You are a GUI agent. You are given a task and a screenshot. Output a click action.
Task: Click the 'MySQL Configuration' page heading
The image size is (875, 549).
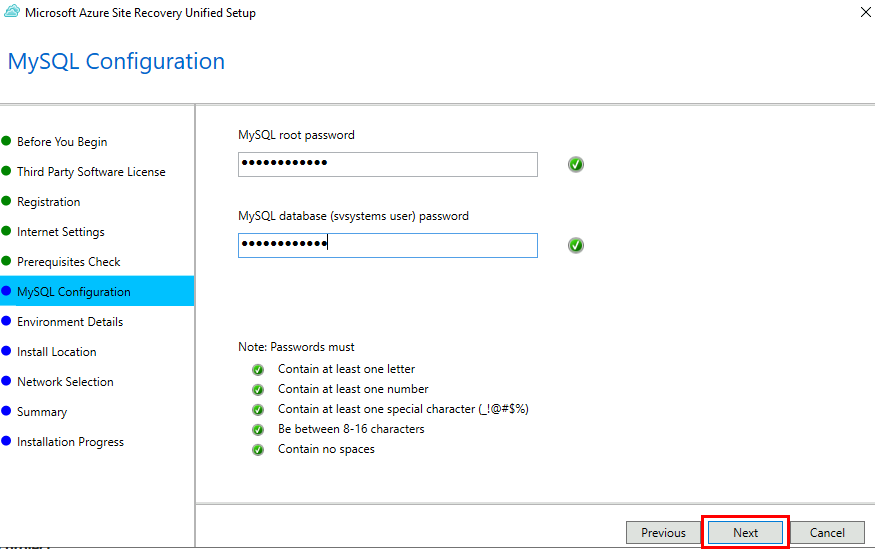pyautogui.click(x=116, y=61)
